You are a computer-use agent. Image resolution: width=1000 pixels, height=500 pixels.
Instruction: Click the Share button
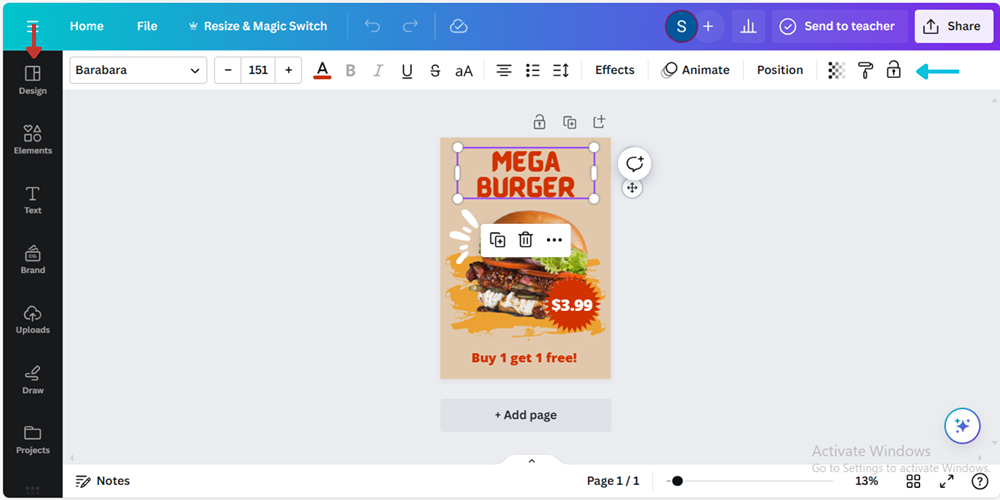click(953, 26)
